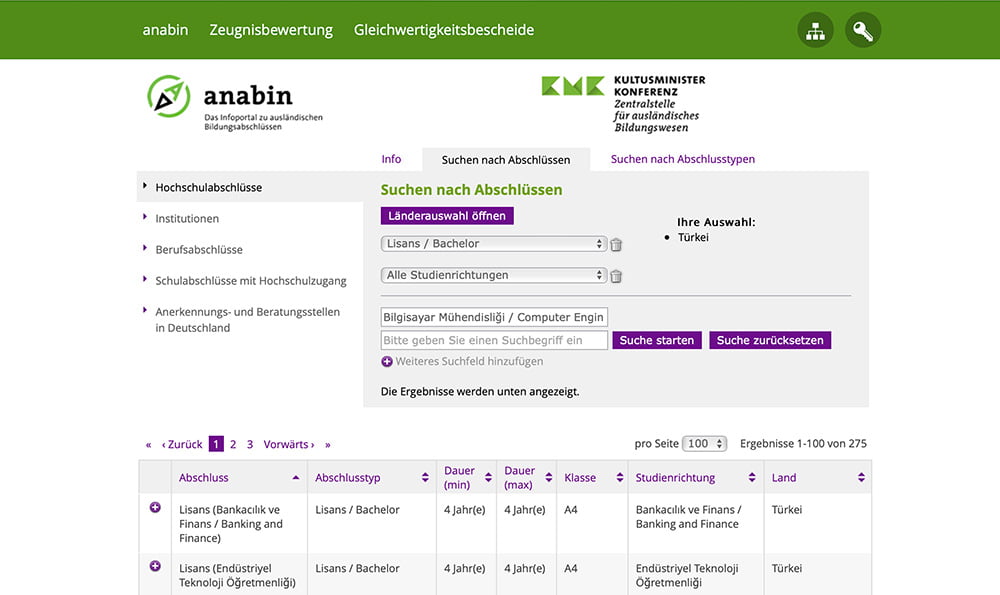The height and width of the screenshot is (595, 1000).
Task: Expand the Endüstriyel Teknoloji Öğretmenliği row plus icon
Action: pos(155,566)
